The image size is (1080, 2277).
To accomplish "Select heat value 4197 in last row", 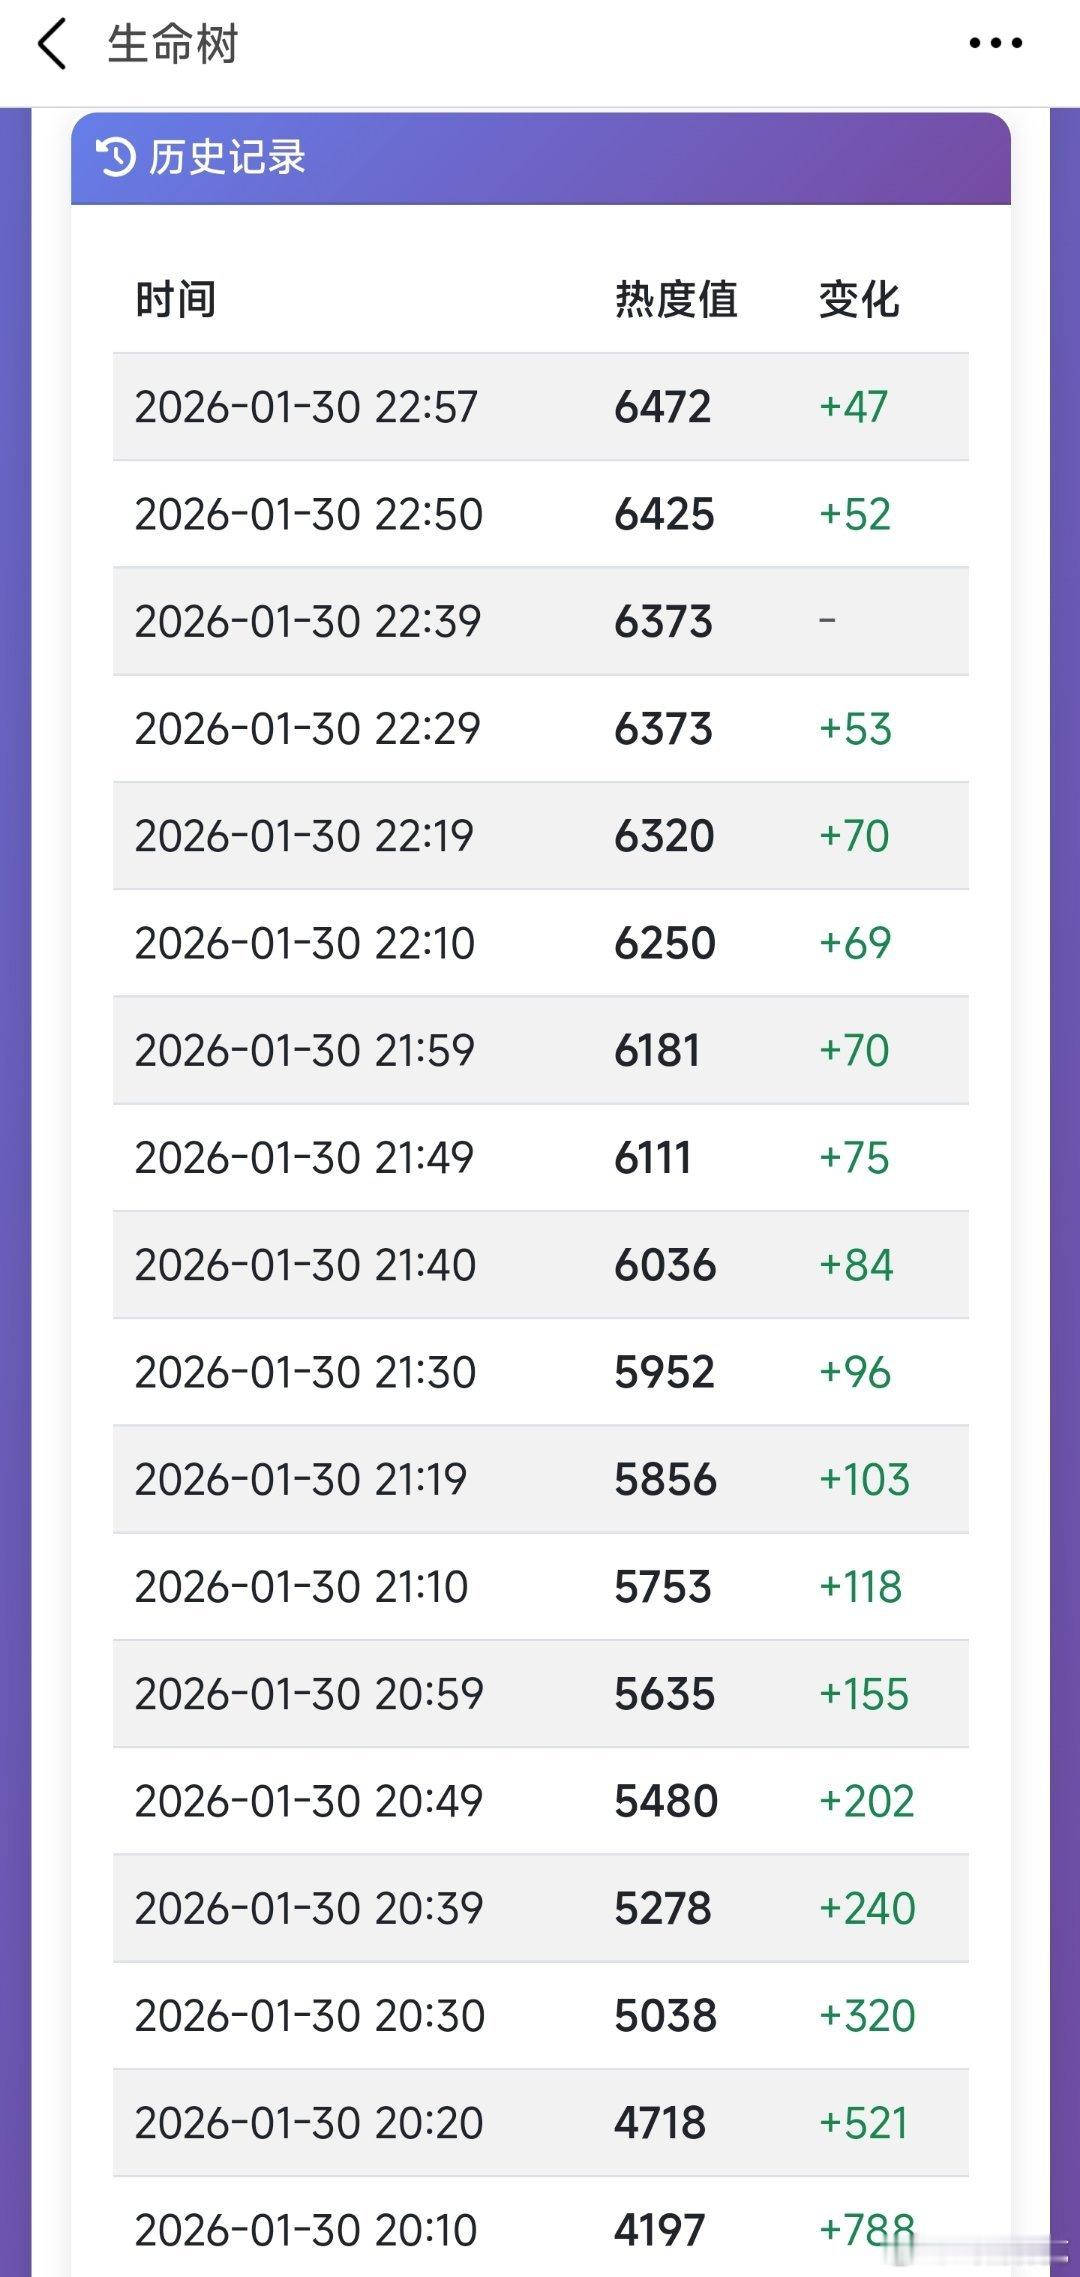I will [660, 2230].
